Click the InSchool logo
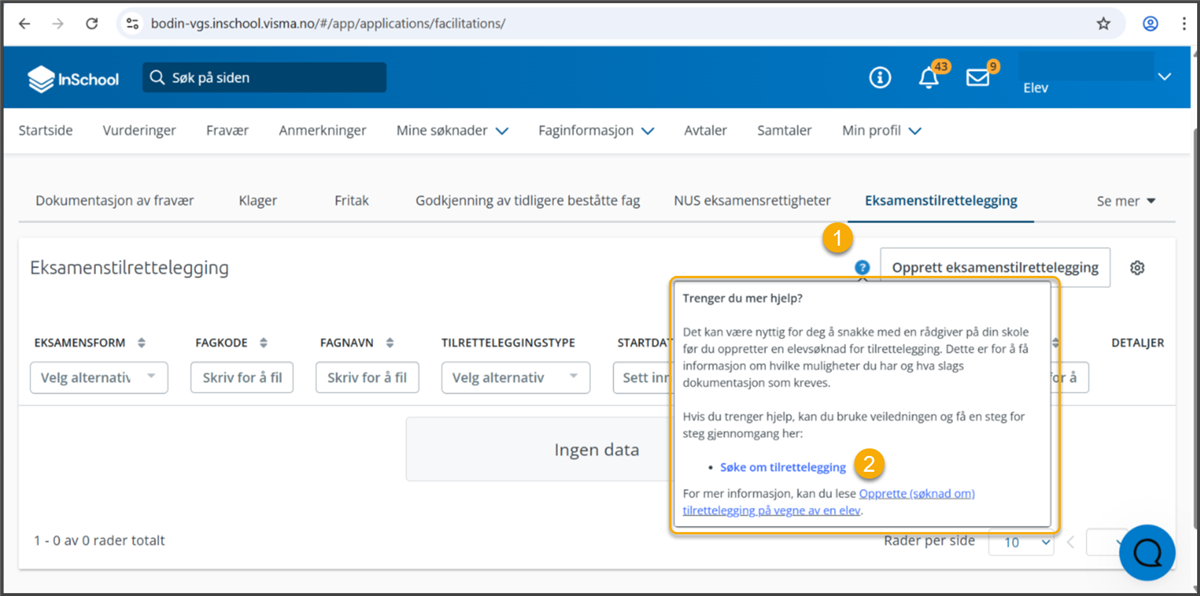Viewport: 1200px width, 596px height. point(73,78)
